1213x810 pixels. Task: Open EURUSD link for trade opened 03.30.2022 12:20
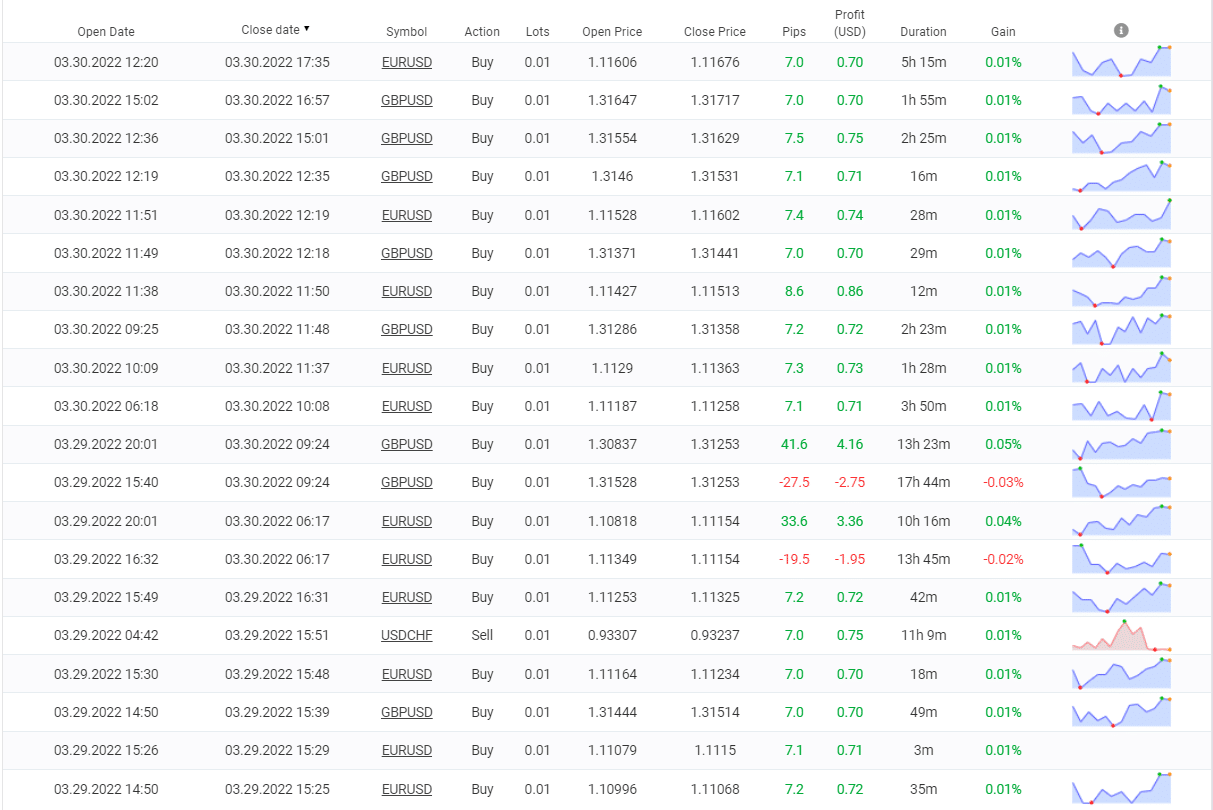point(406,63)
